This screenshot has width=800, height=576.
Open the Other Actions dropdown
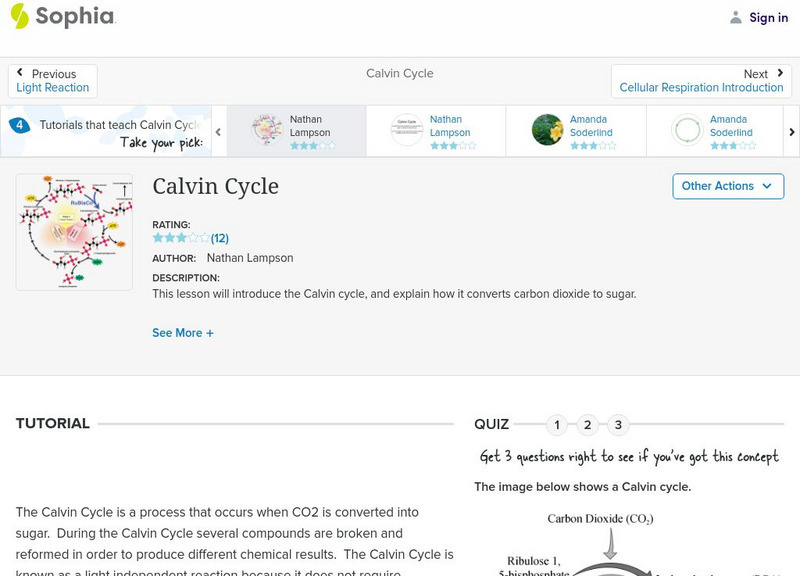(x=727, y=186)
